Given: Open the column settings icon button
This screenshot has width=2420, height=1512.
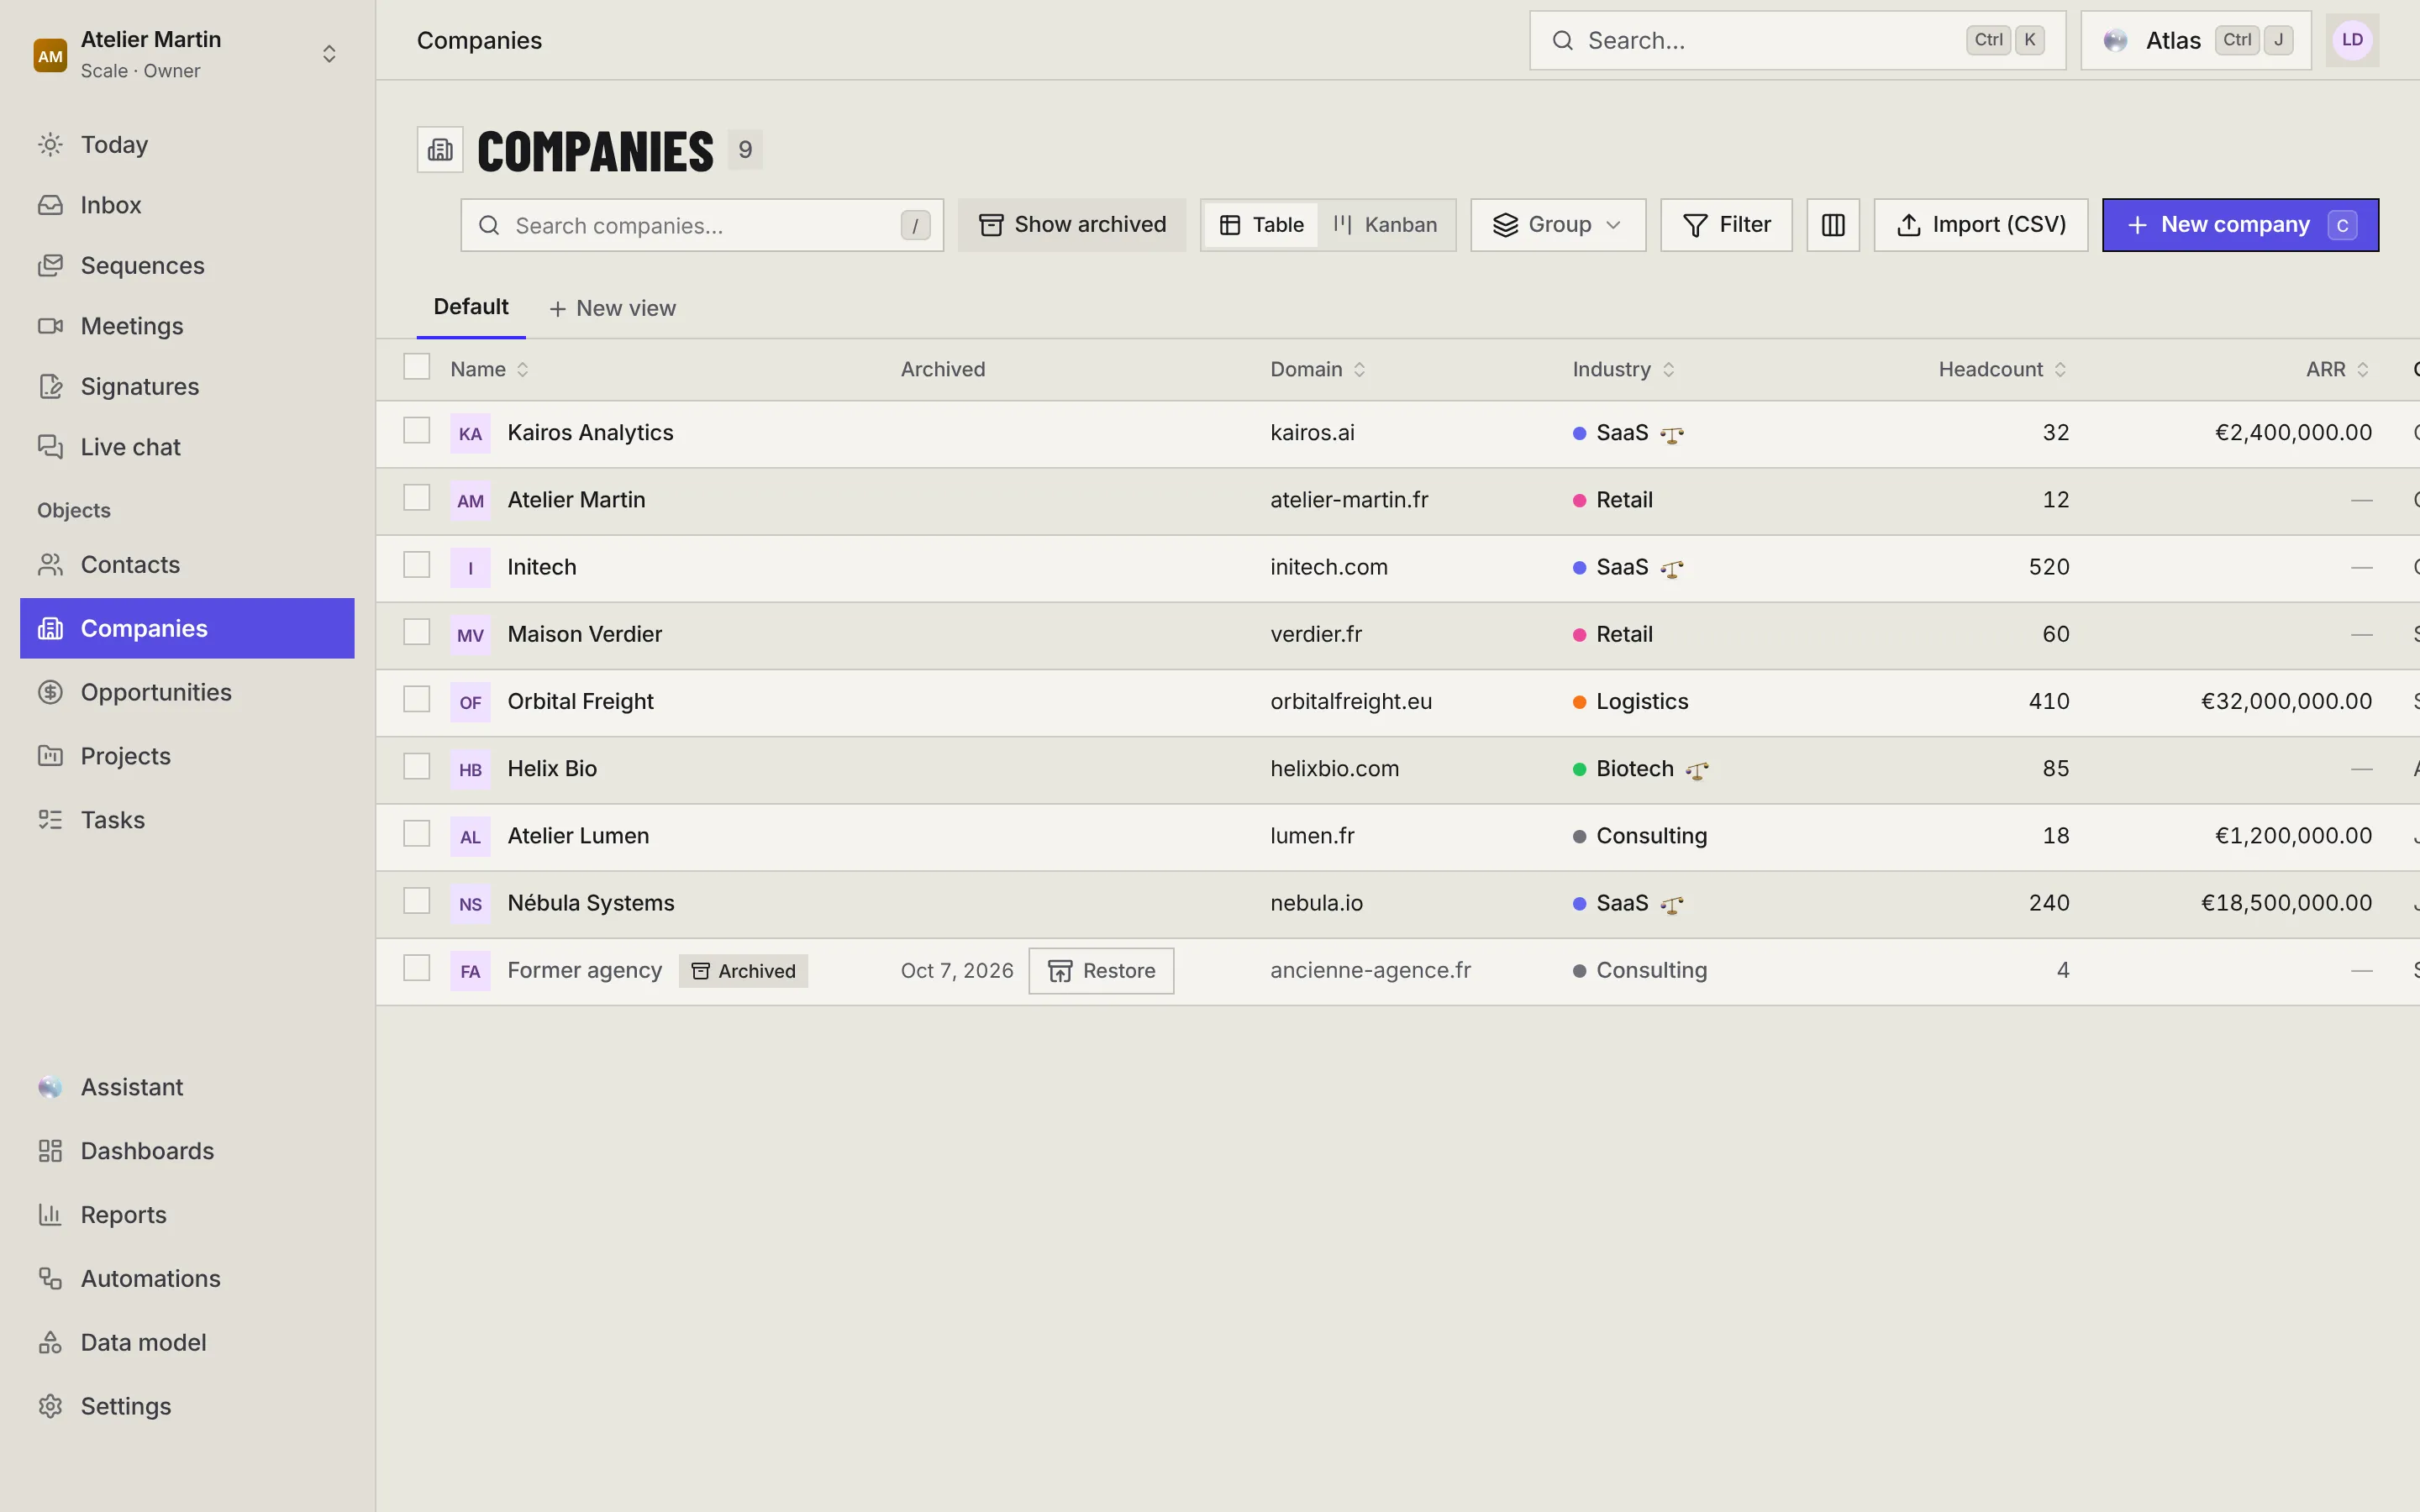Looking at the screenshot, I should (1832, 225).
